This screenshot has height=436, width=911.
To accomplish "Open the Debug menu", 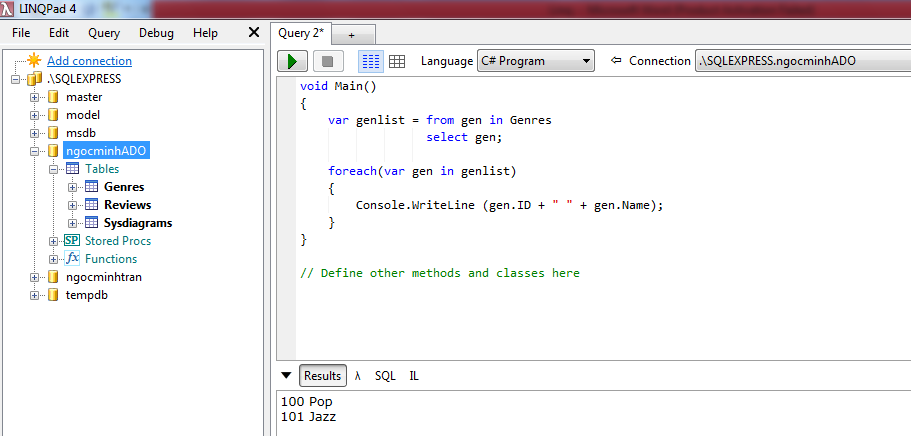I will [x=156, y=33].
